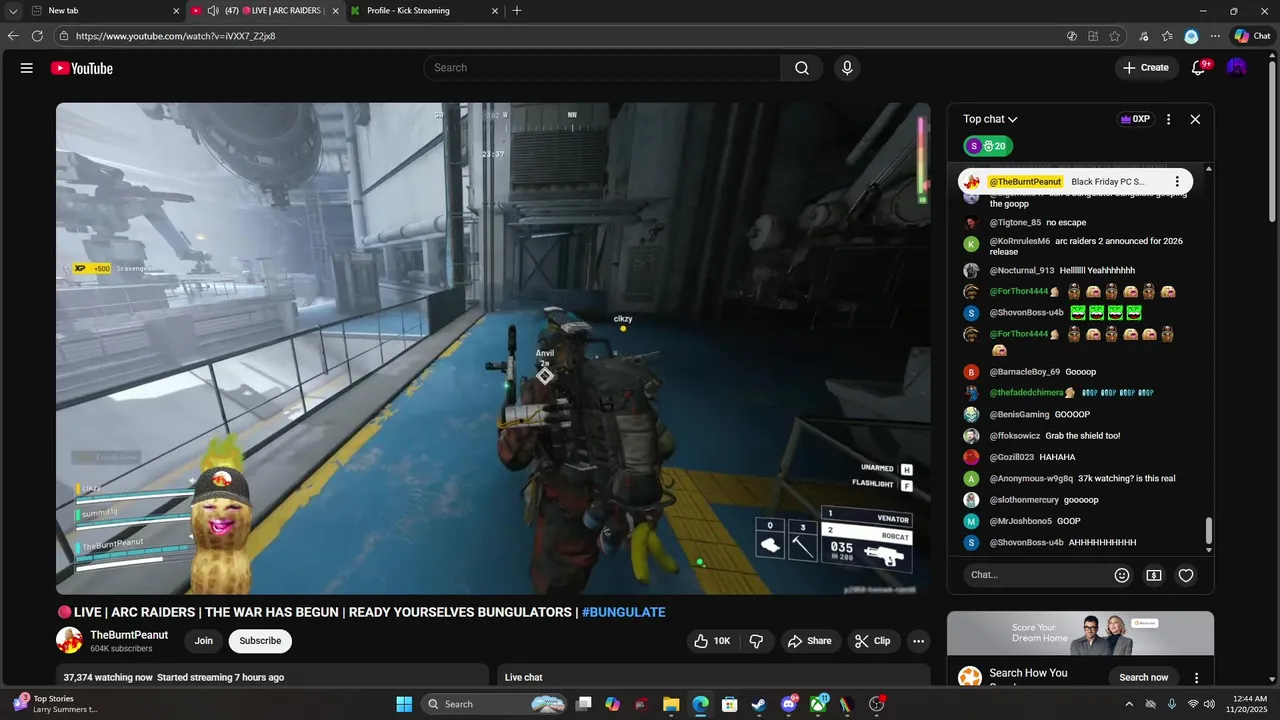Open the emoji picker in chat
Screen dimensions: 1280x720
point(1122,575)
